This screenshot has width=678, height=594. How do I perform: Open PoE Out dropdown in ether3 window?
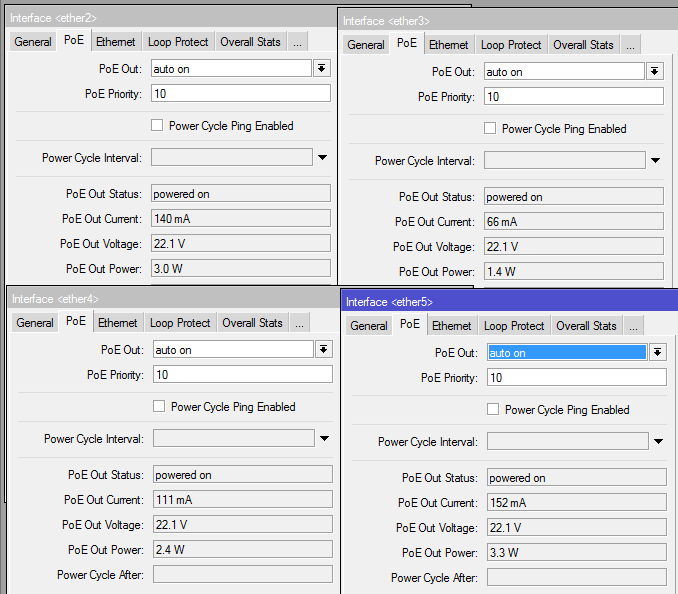click(655, 71)
